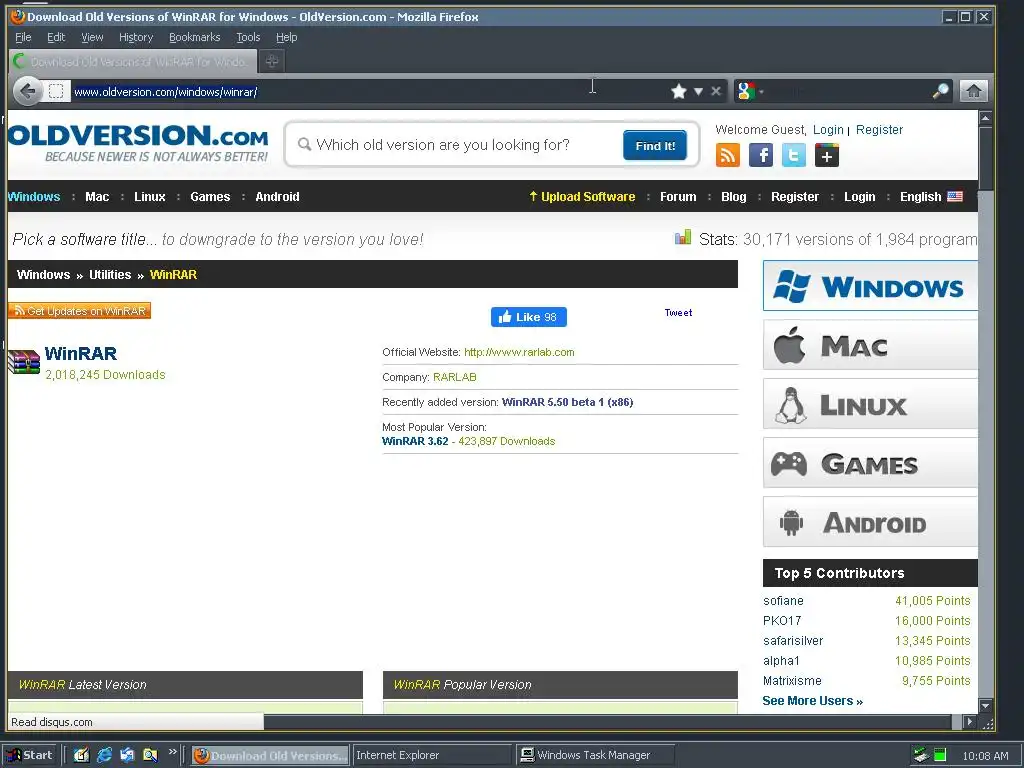Click the See More Users link
The width and height of the screenshot is (1024, 768).
point(812,701)
